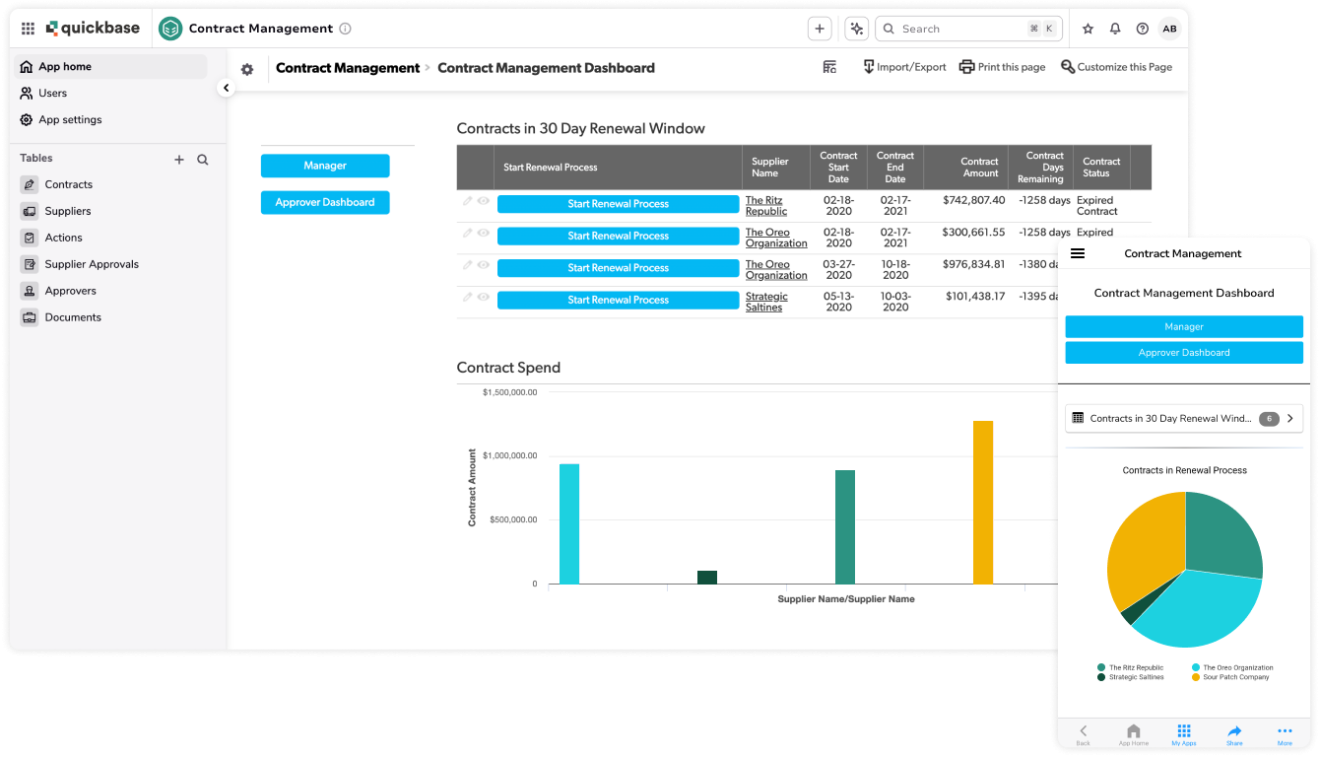The width and height of the screenshot is (1320, 758).
Task: Click the eye icon beside Strategic Saltines row
Action: [x=483, y=298]
